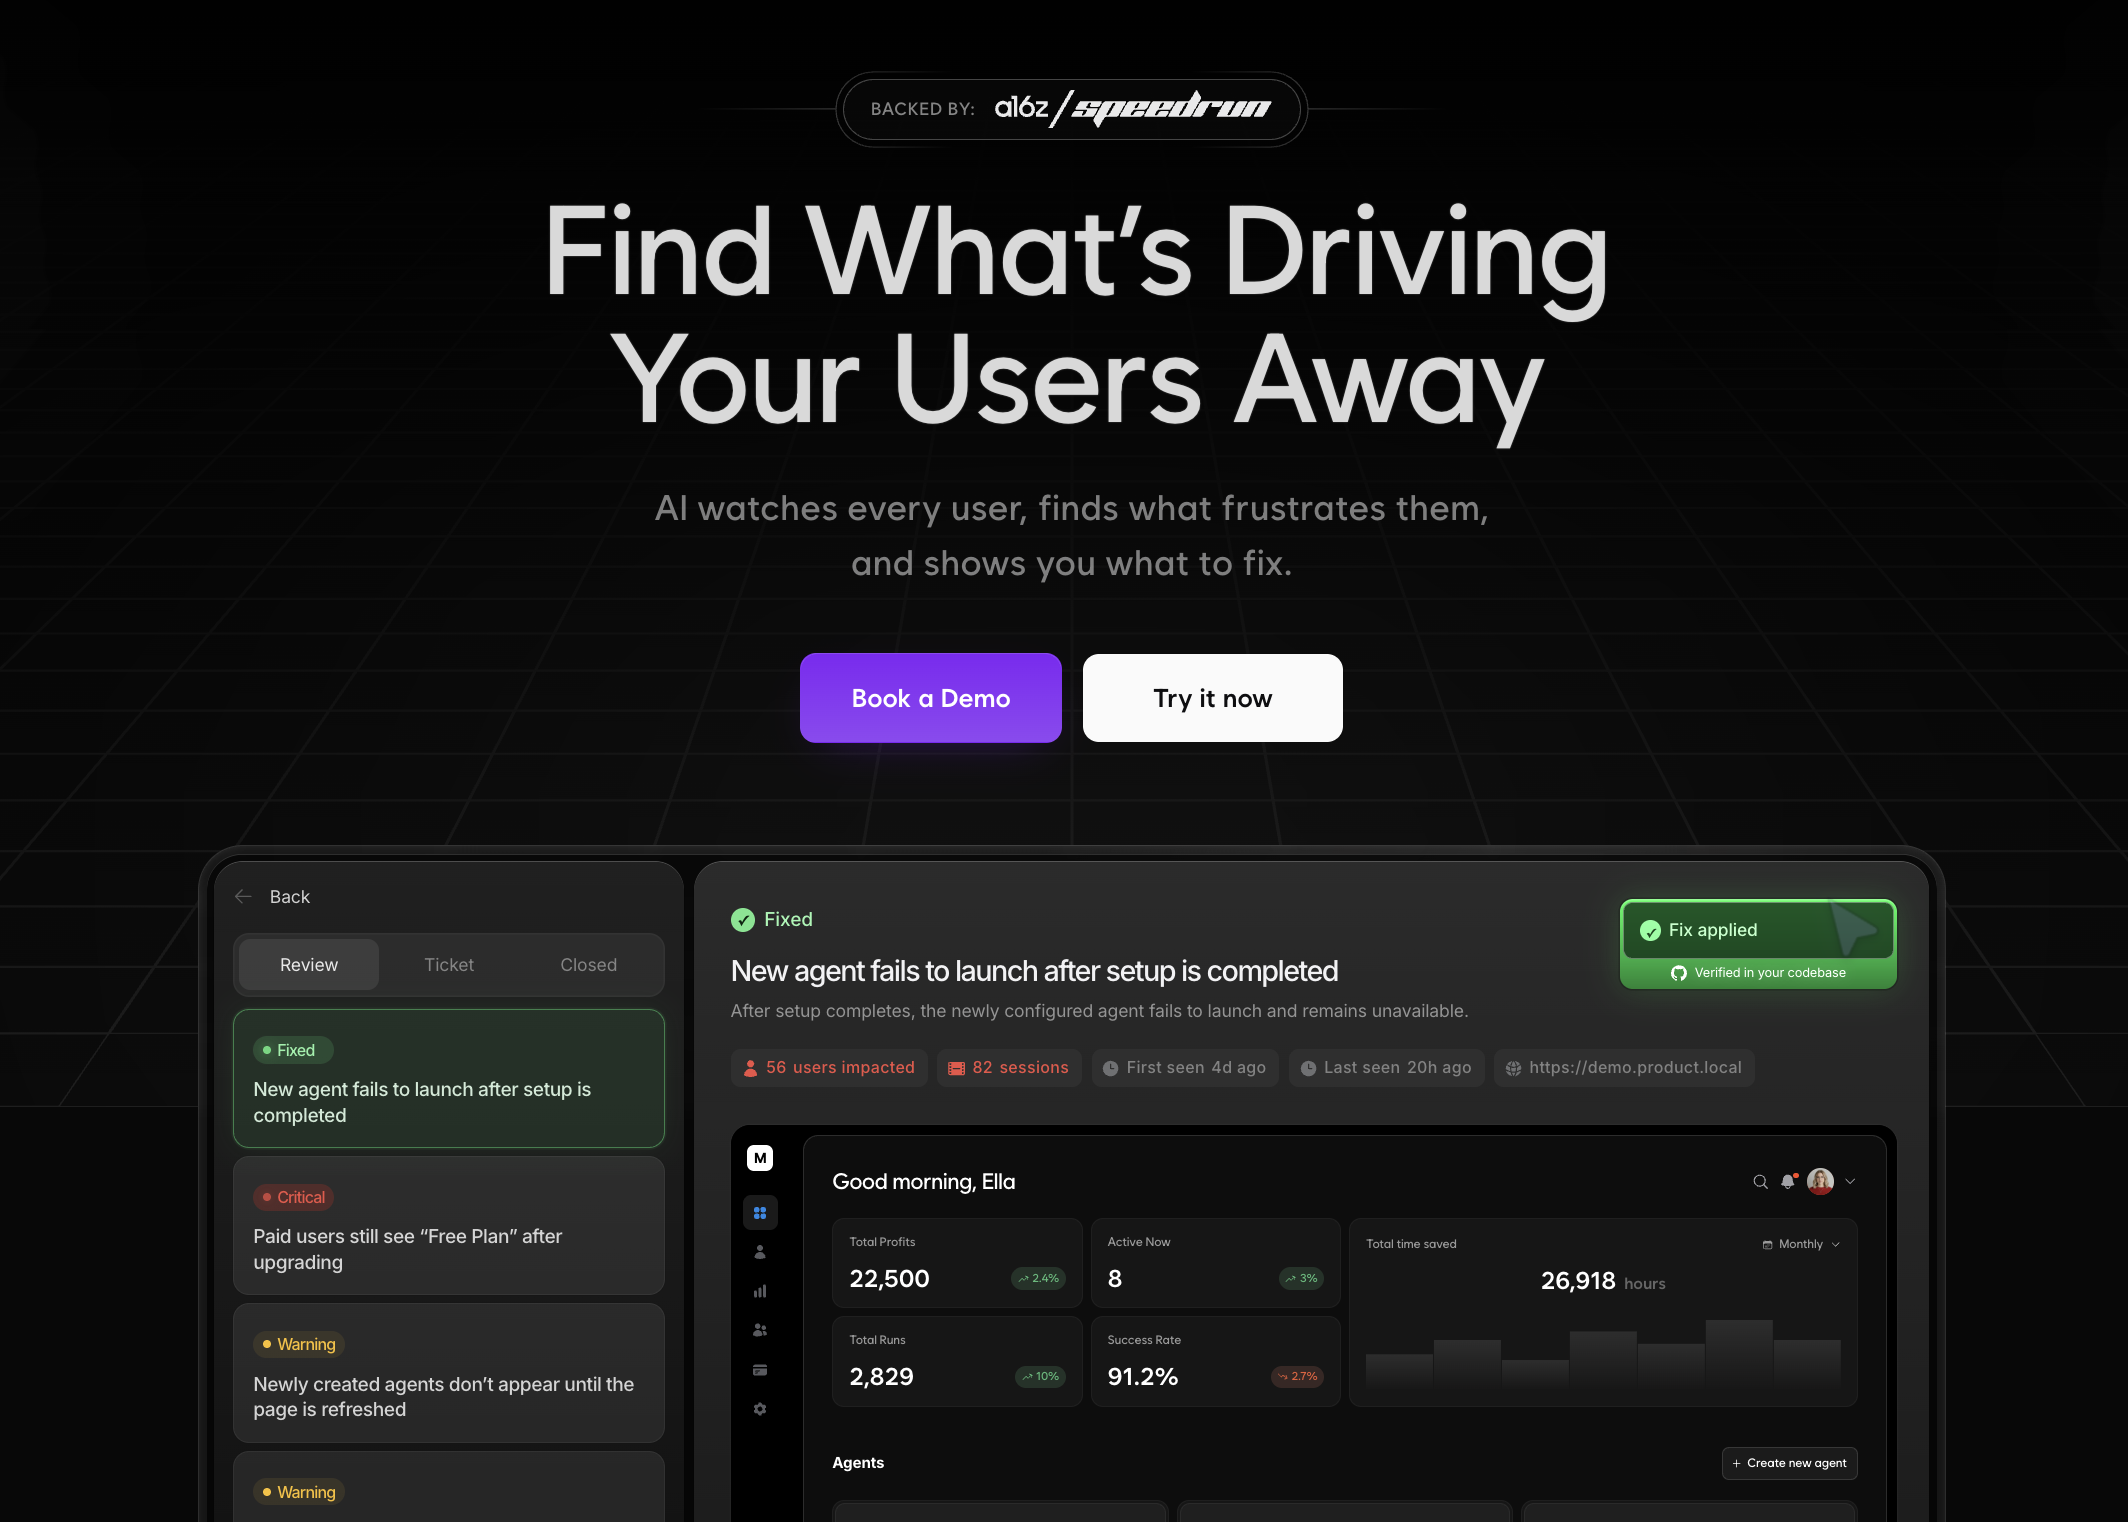Switch to the Ticket tab
2128x1522 pixels.
(x=449, y=965)
